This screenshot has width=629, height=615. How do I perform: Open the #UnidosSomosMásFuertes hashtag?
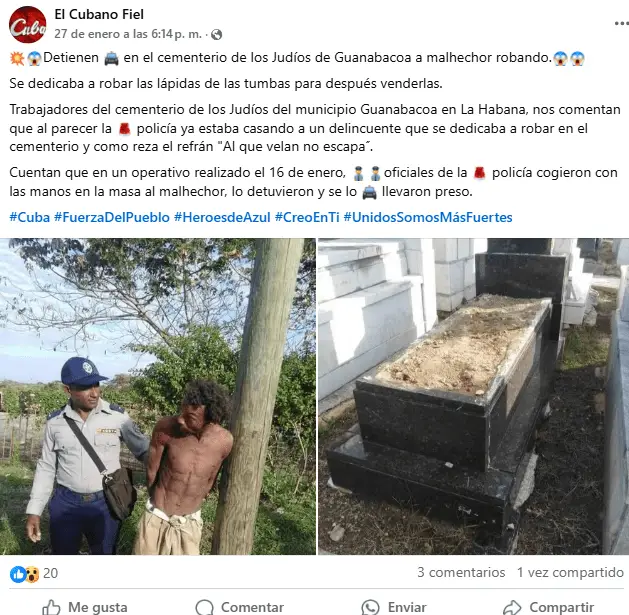pos(428,217)
